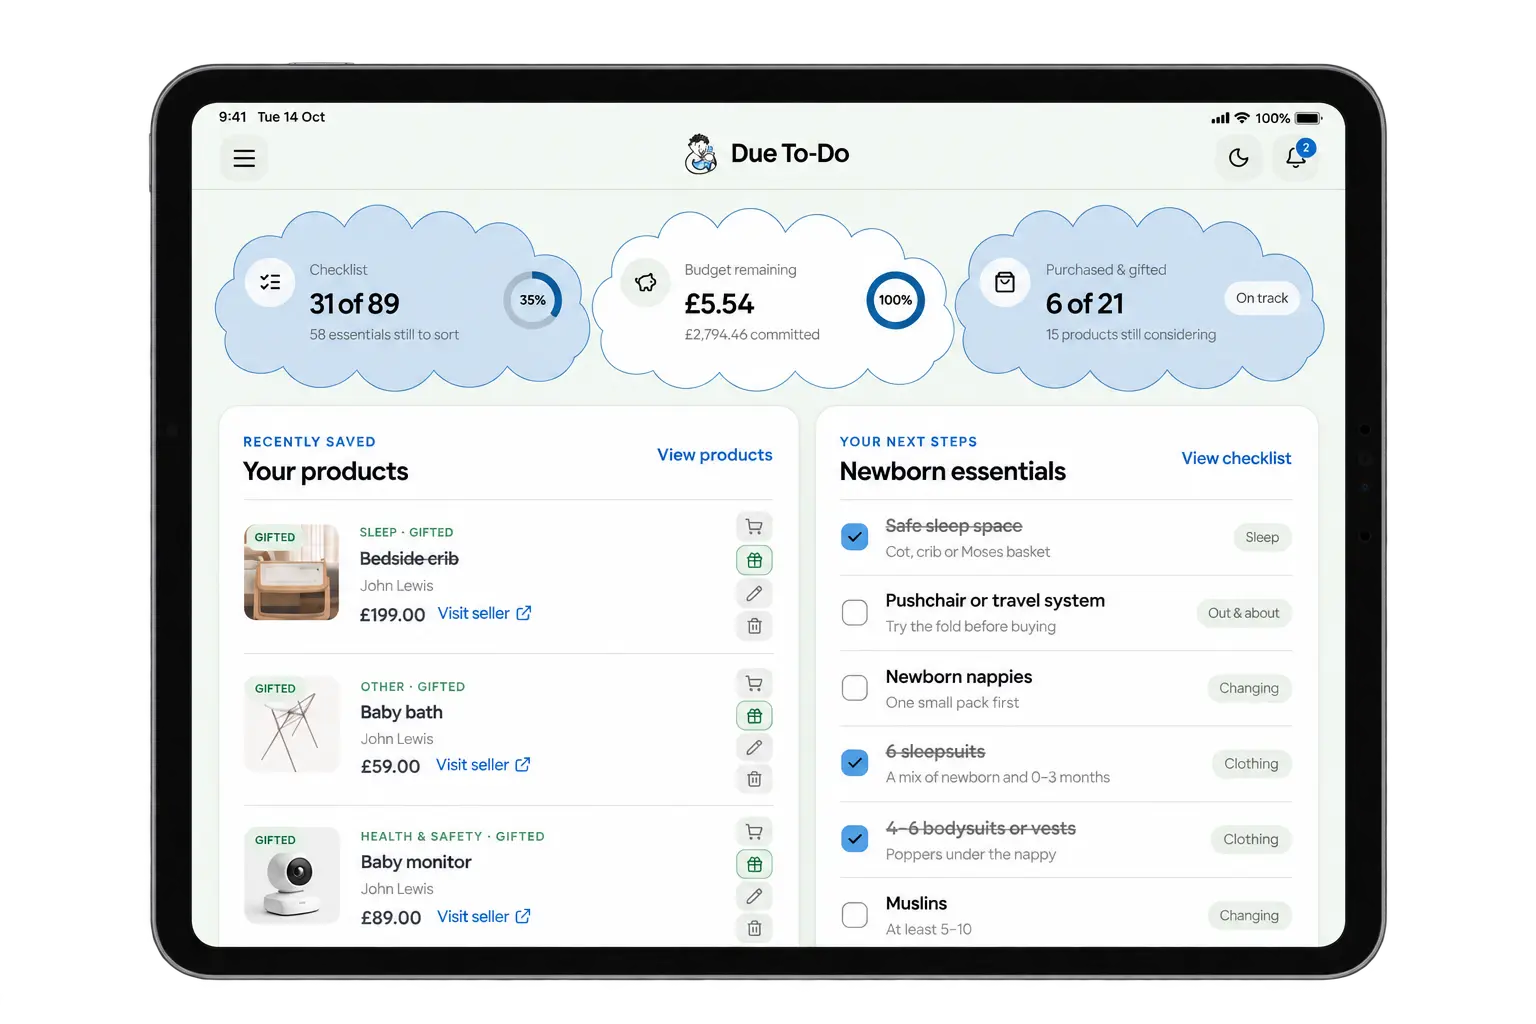This screenshot has width=1536, height=1024.
Task: Uncheck 4-6 bodysuits or vests checkbox
Action: click(x=855, y=839)
